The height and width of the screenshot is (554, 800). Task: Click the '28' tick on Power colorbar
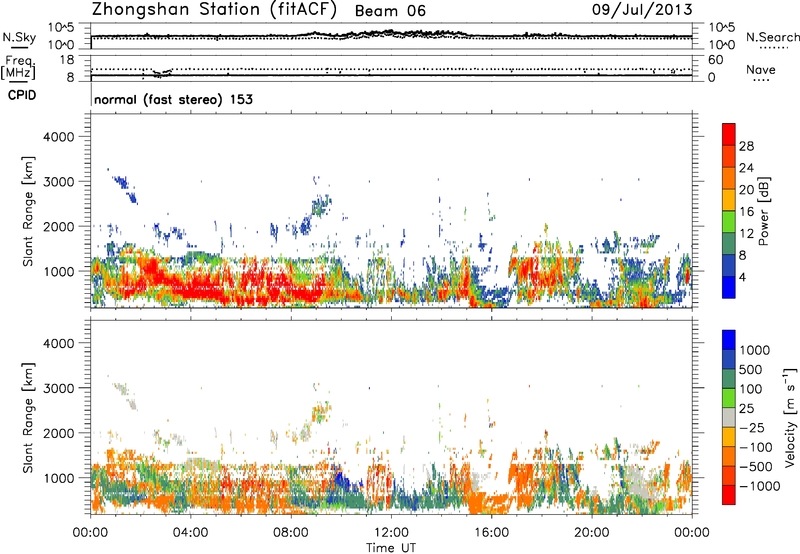tap(746, 146)
